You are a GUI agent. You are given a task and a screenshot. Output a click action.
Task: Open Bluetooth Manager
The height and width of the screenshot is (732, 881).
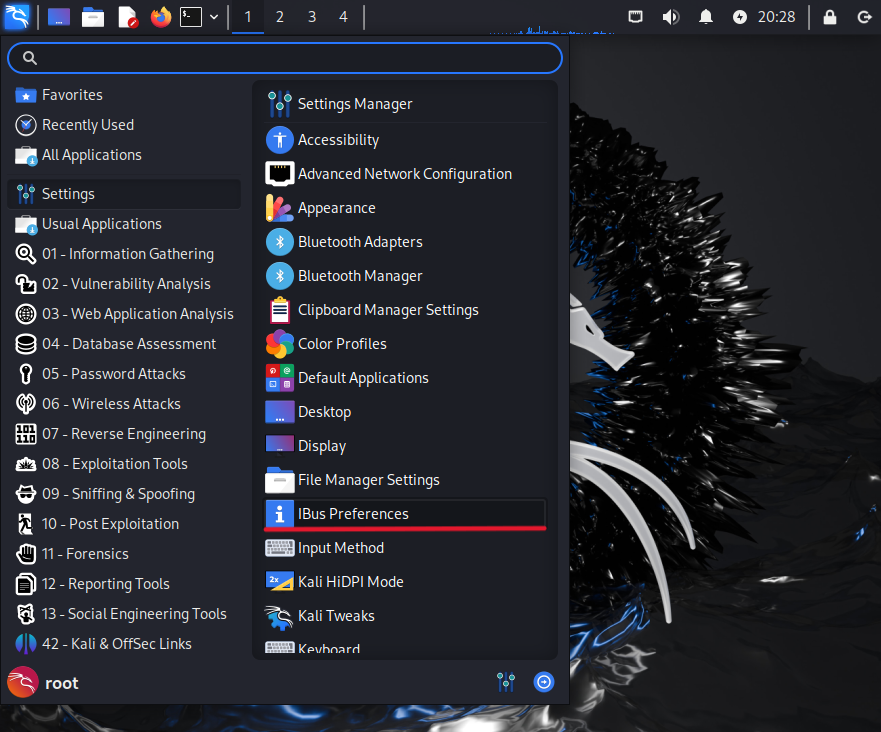click(405, 276)
